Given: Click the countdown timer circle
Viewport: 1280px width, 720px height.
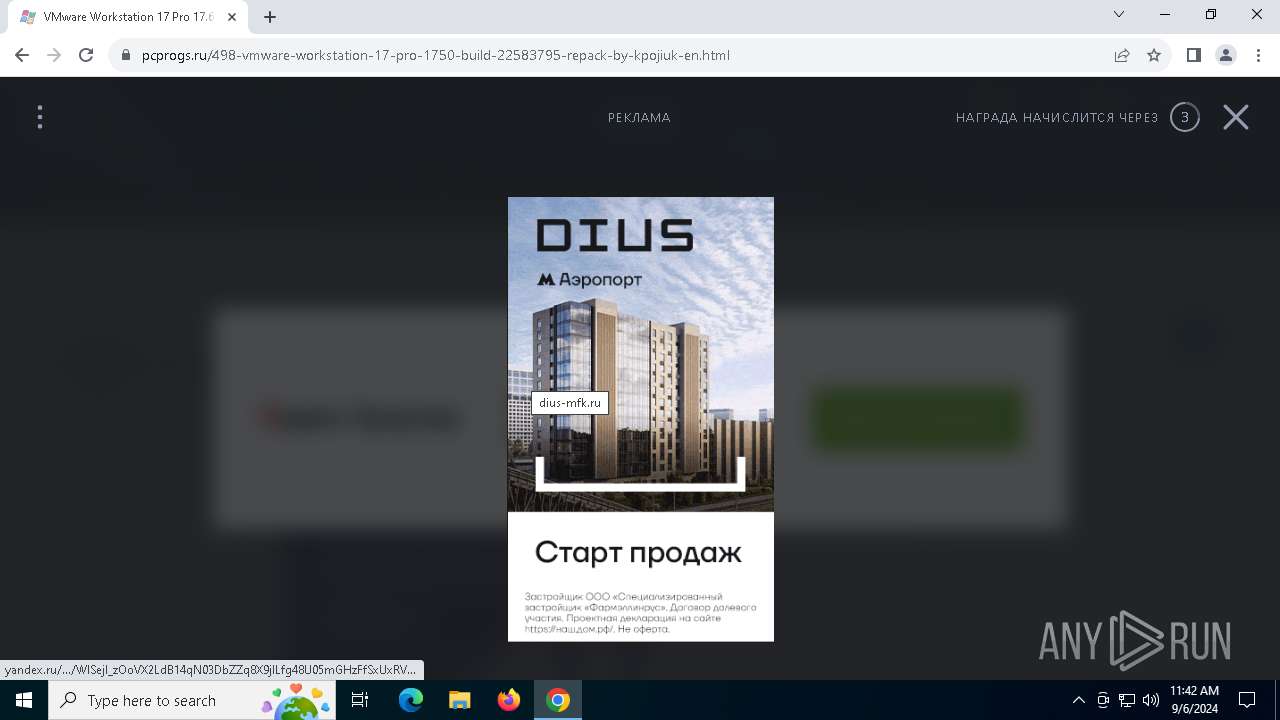Looking at the screenshot, I should [x=1185, y=118].
